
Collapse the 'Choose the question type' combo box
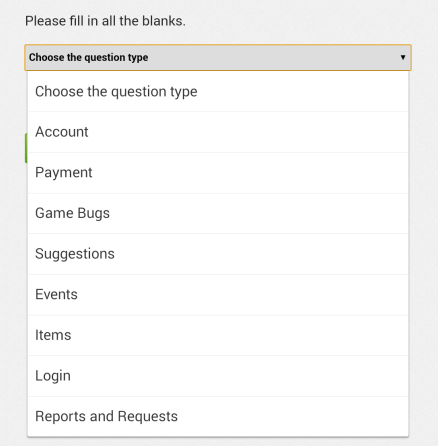[x=218, y=57]
